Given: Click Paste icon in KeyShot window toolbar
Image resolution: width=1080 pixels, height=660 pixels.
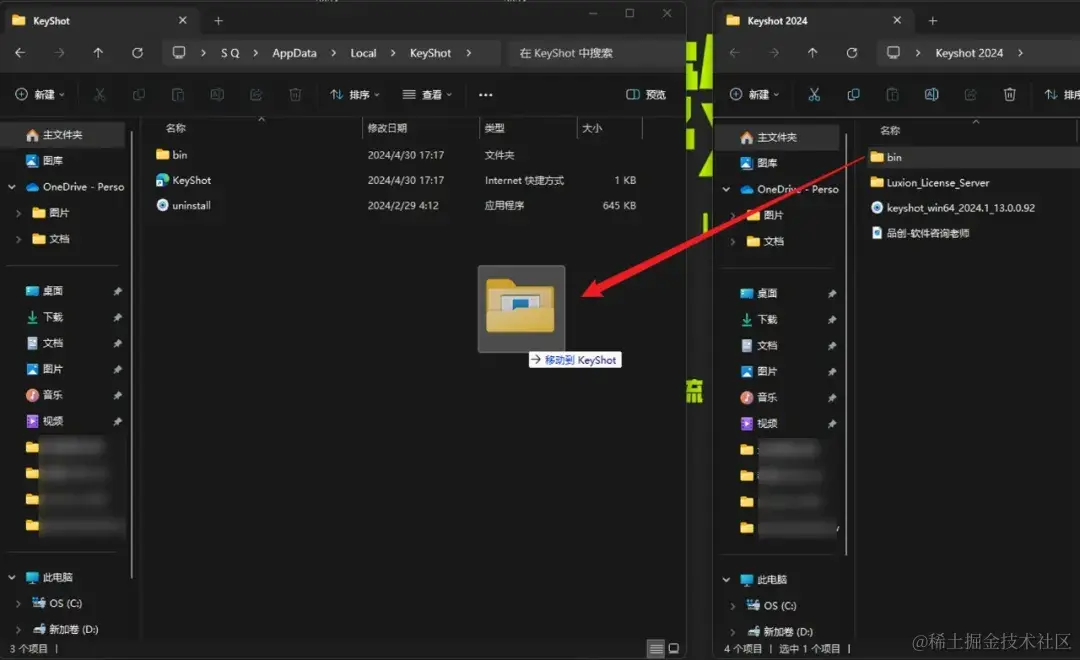Looking at the screenshot, I should point(178,94).
